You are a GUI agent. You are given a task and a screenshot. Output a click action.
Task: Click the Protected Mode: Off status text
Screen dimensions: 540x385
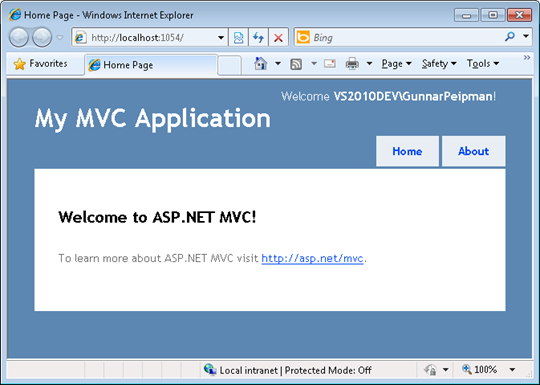(x=328, y=371)
